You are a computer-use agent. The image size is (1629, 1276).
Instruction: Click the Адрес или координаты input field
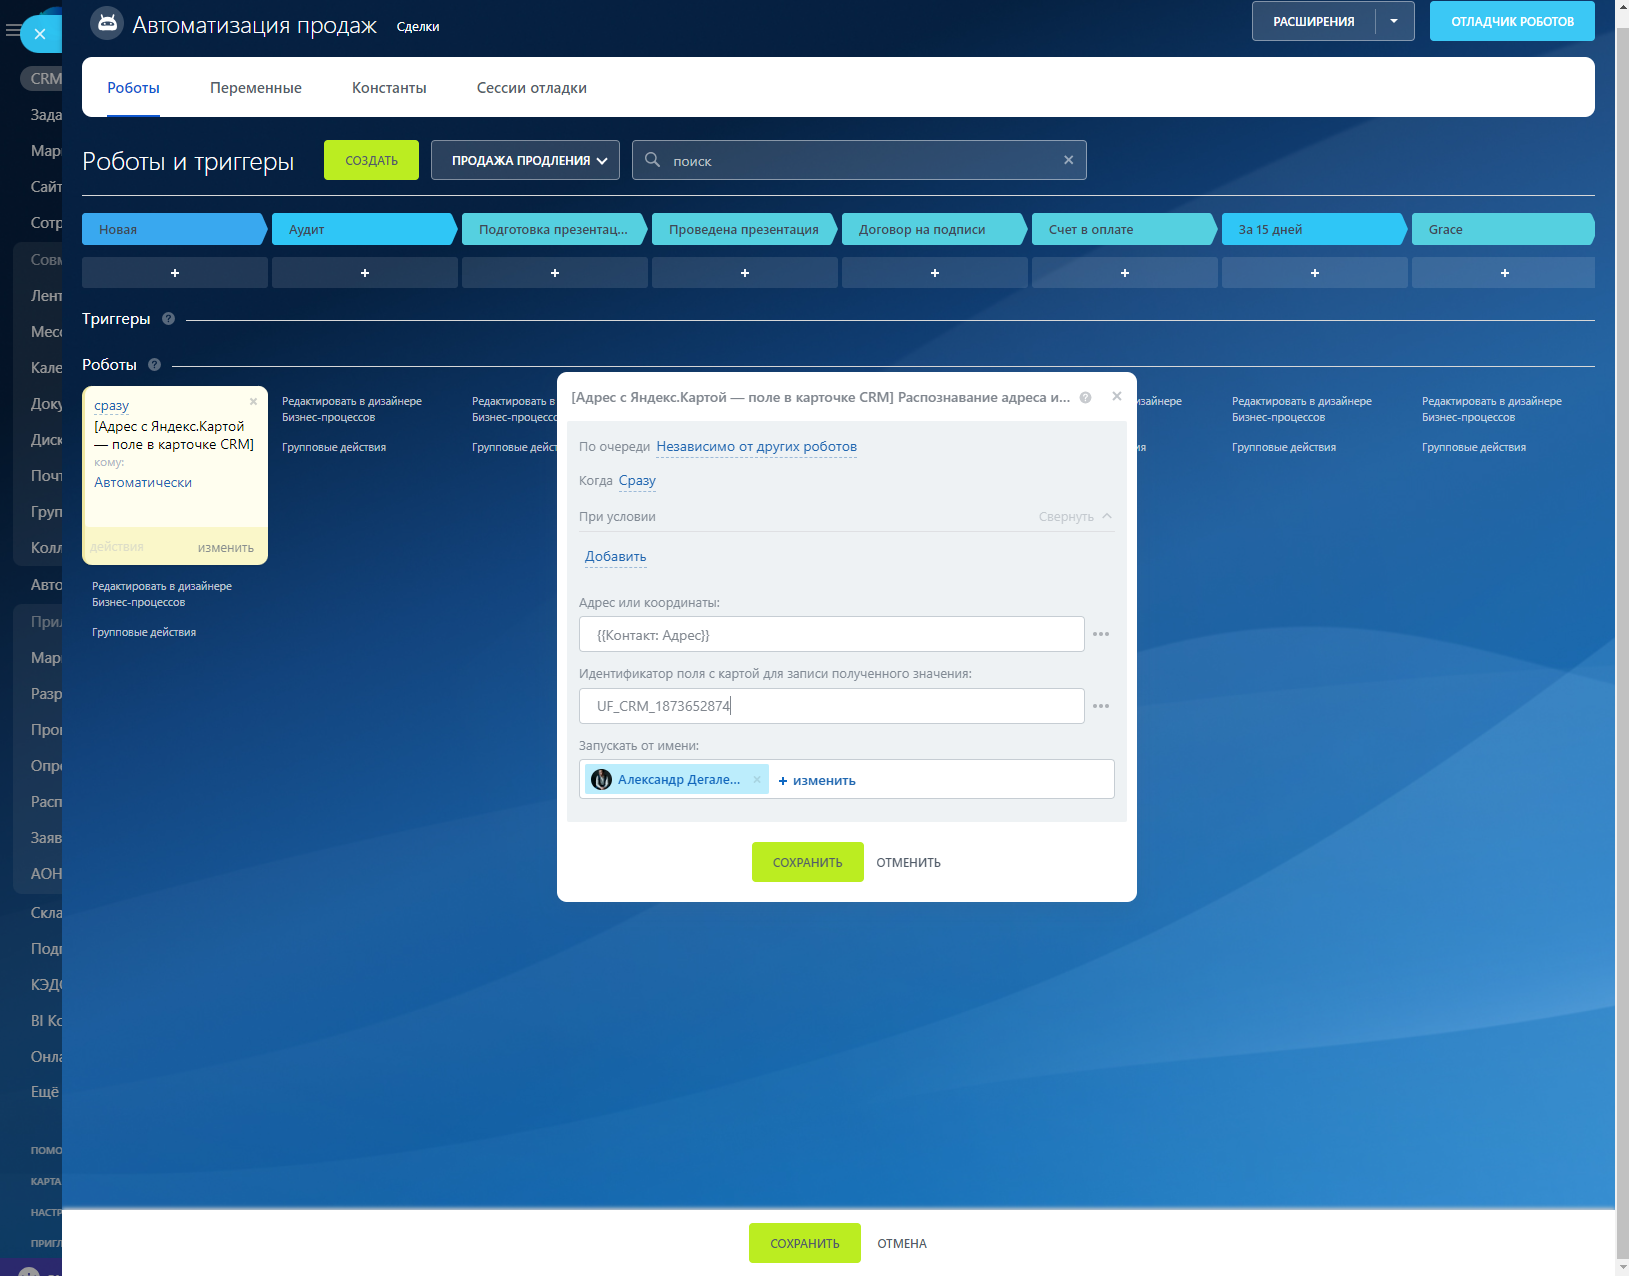coord(832,634)
